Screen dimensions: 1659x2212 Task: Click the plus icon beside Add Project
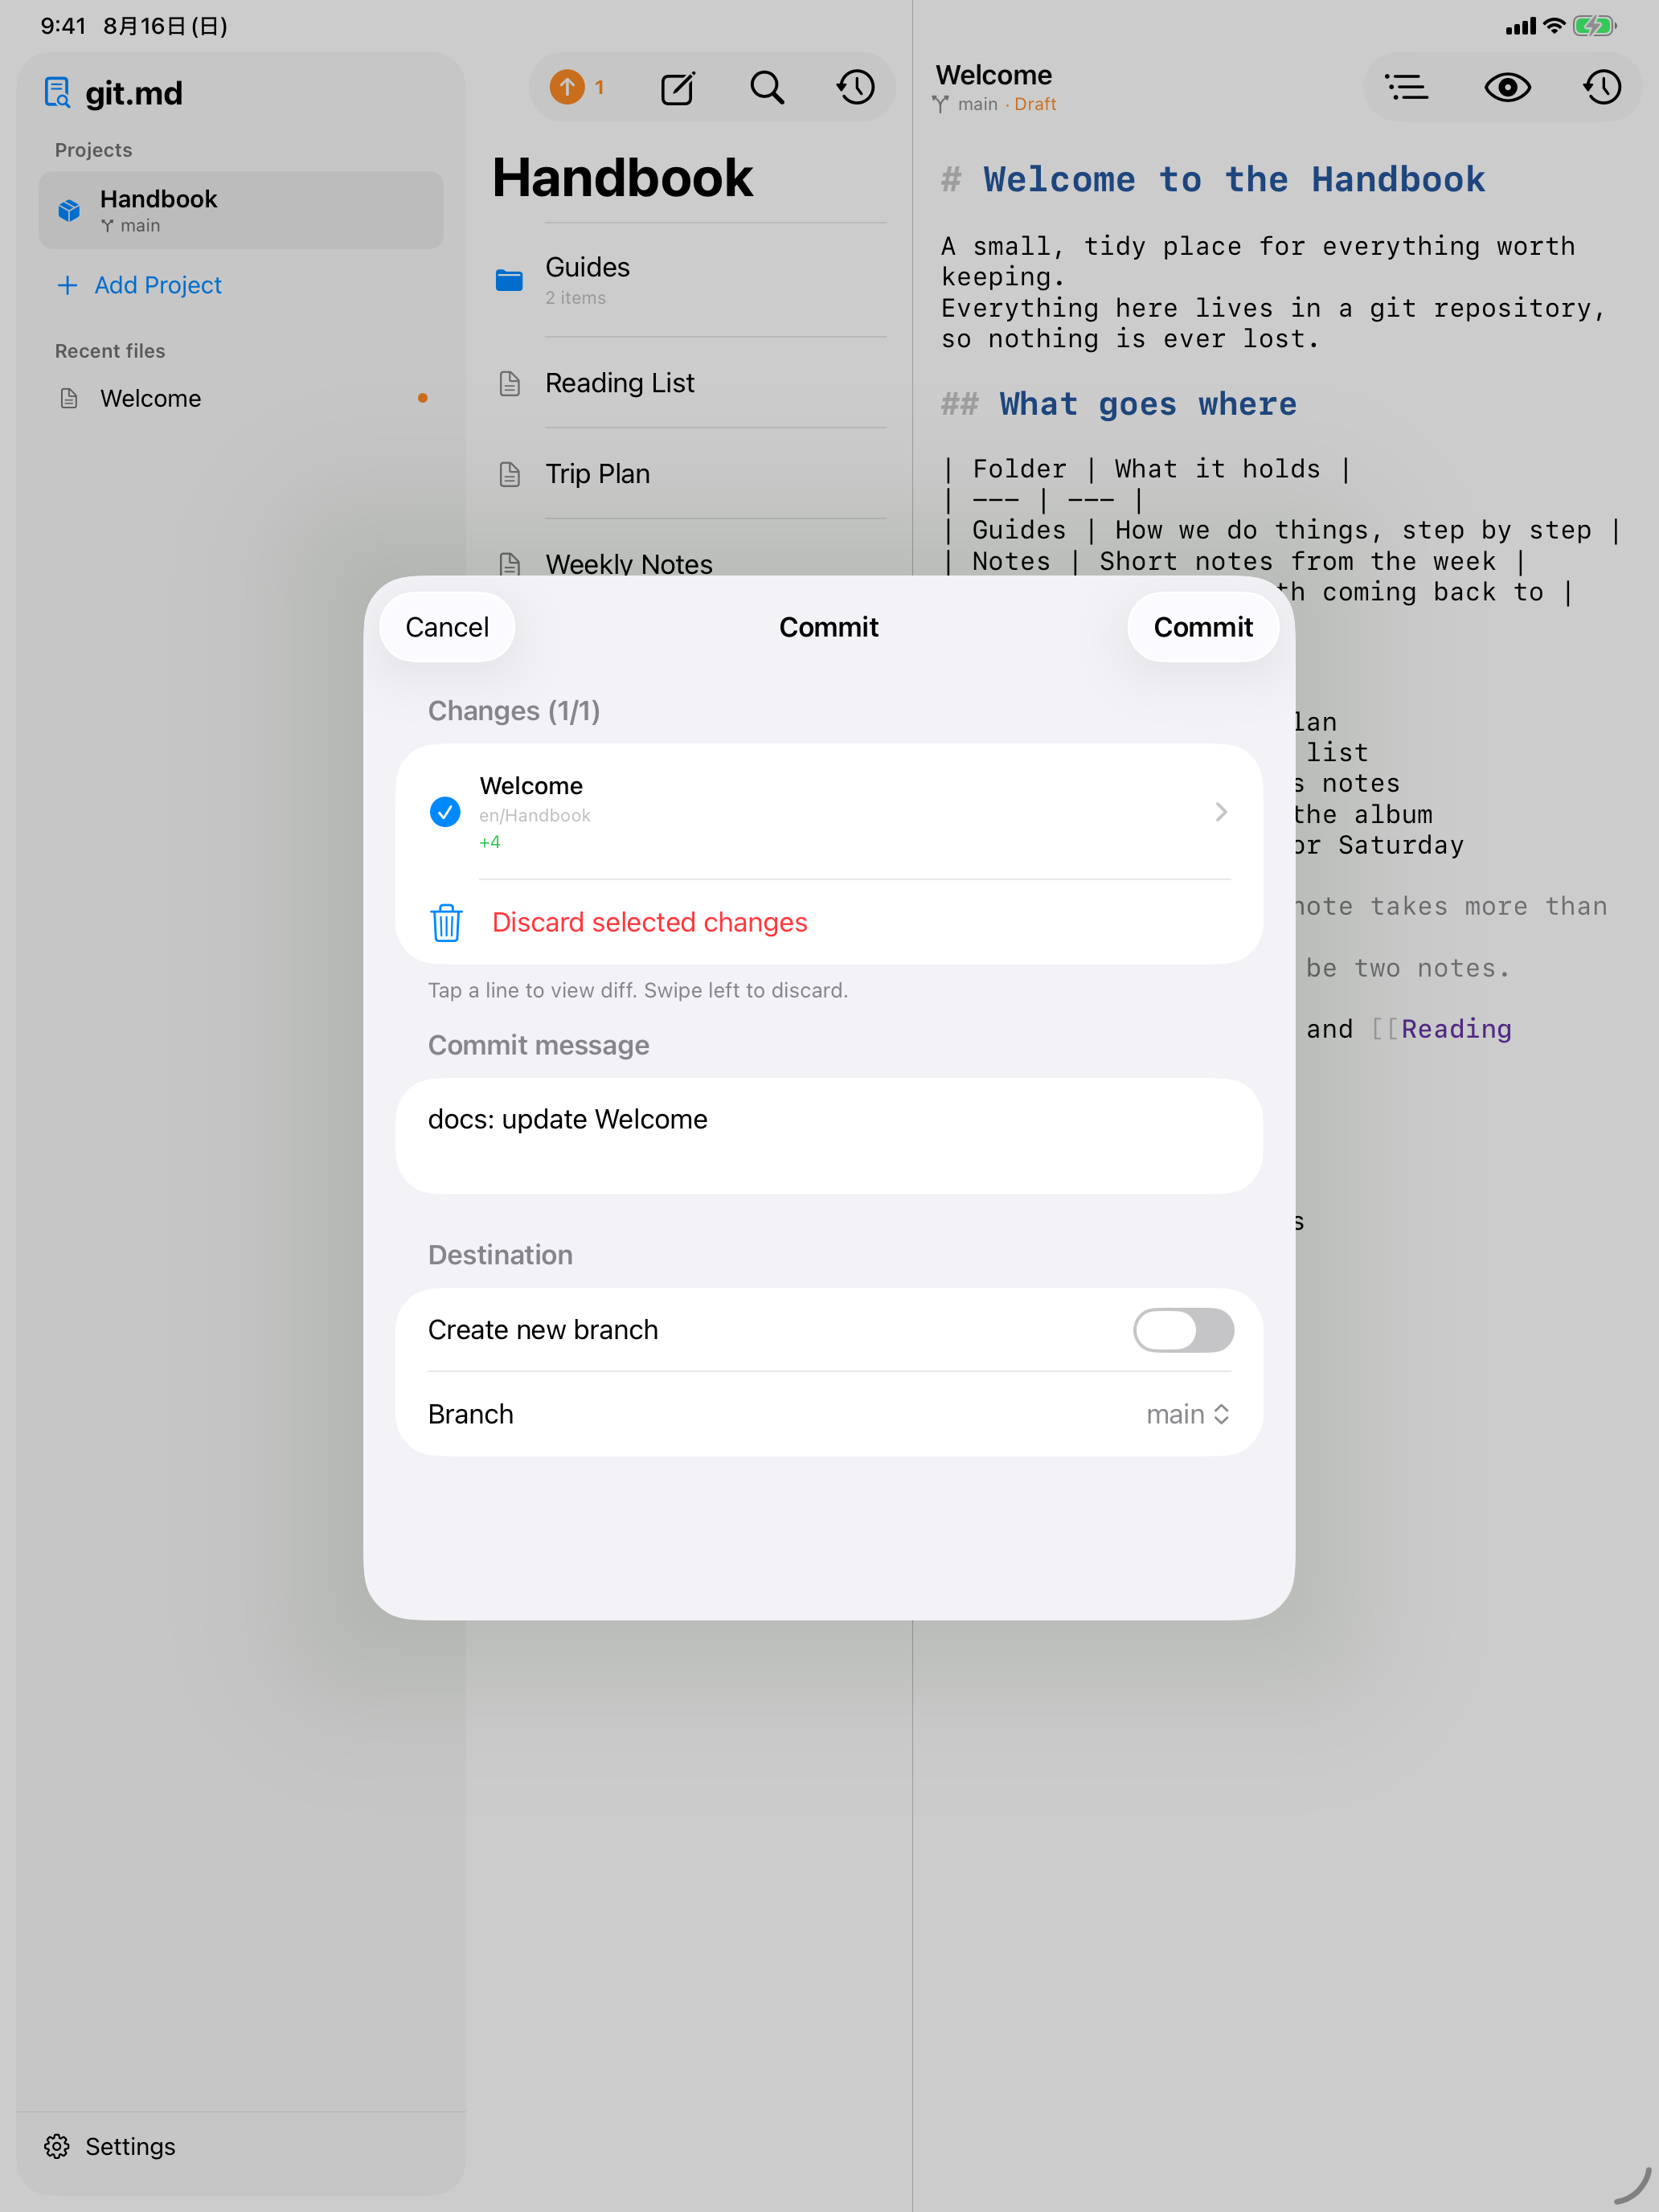(67, 286)
